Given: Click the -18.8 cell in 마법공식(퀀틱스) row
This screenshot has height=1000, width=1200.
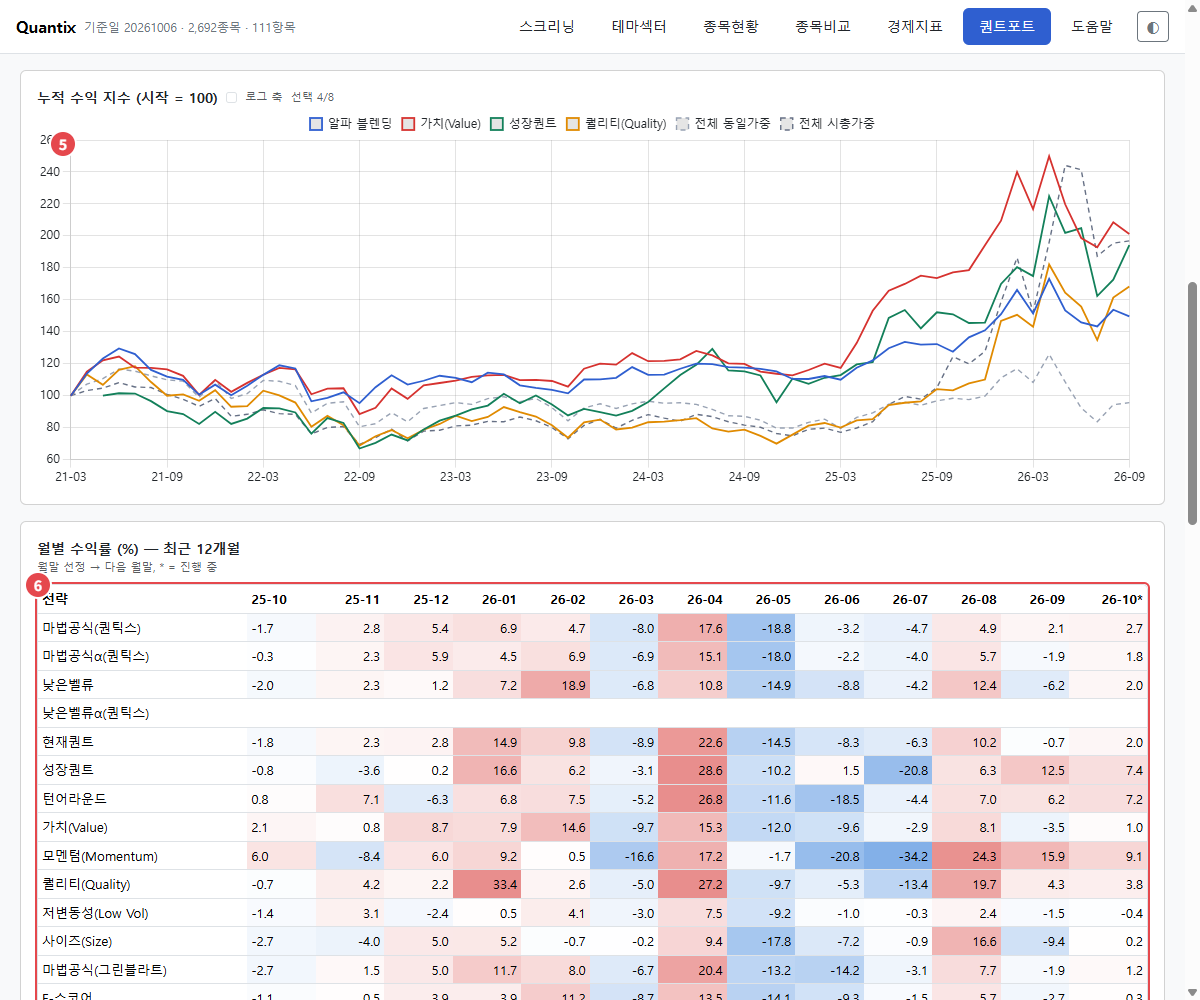Looking at the screenshot, I should pos(761,628).
